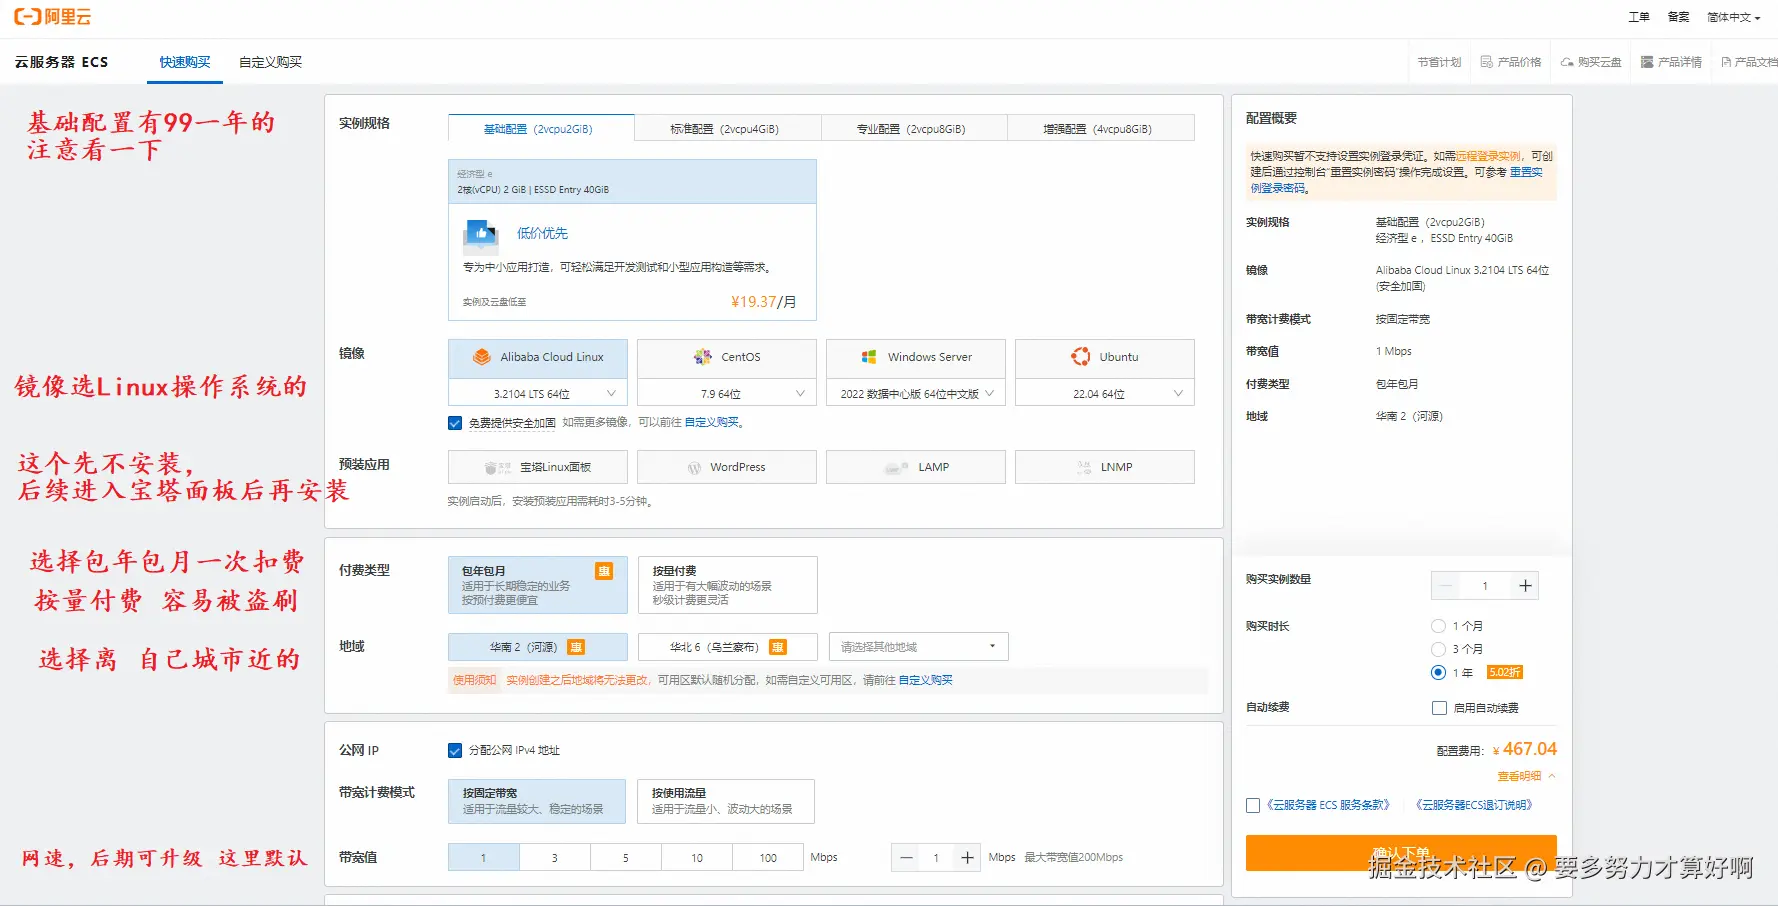1778x906 pixels.
Task: Click the 低价优先 thumbs-up icon
Action: point(481,234)
